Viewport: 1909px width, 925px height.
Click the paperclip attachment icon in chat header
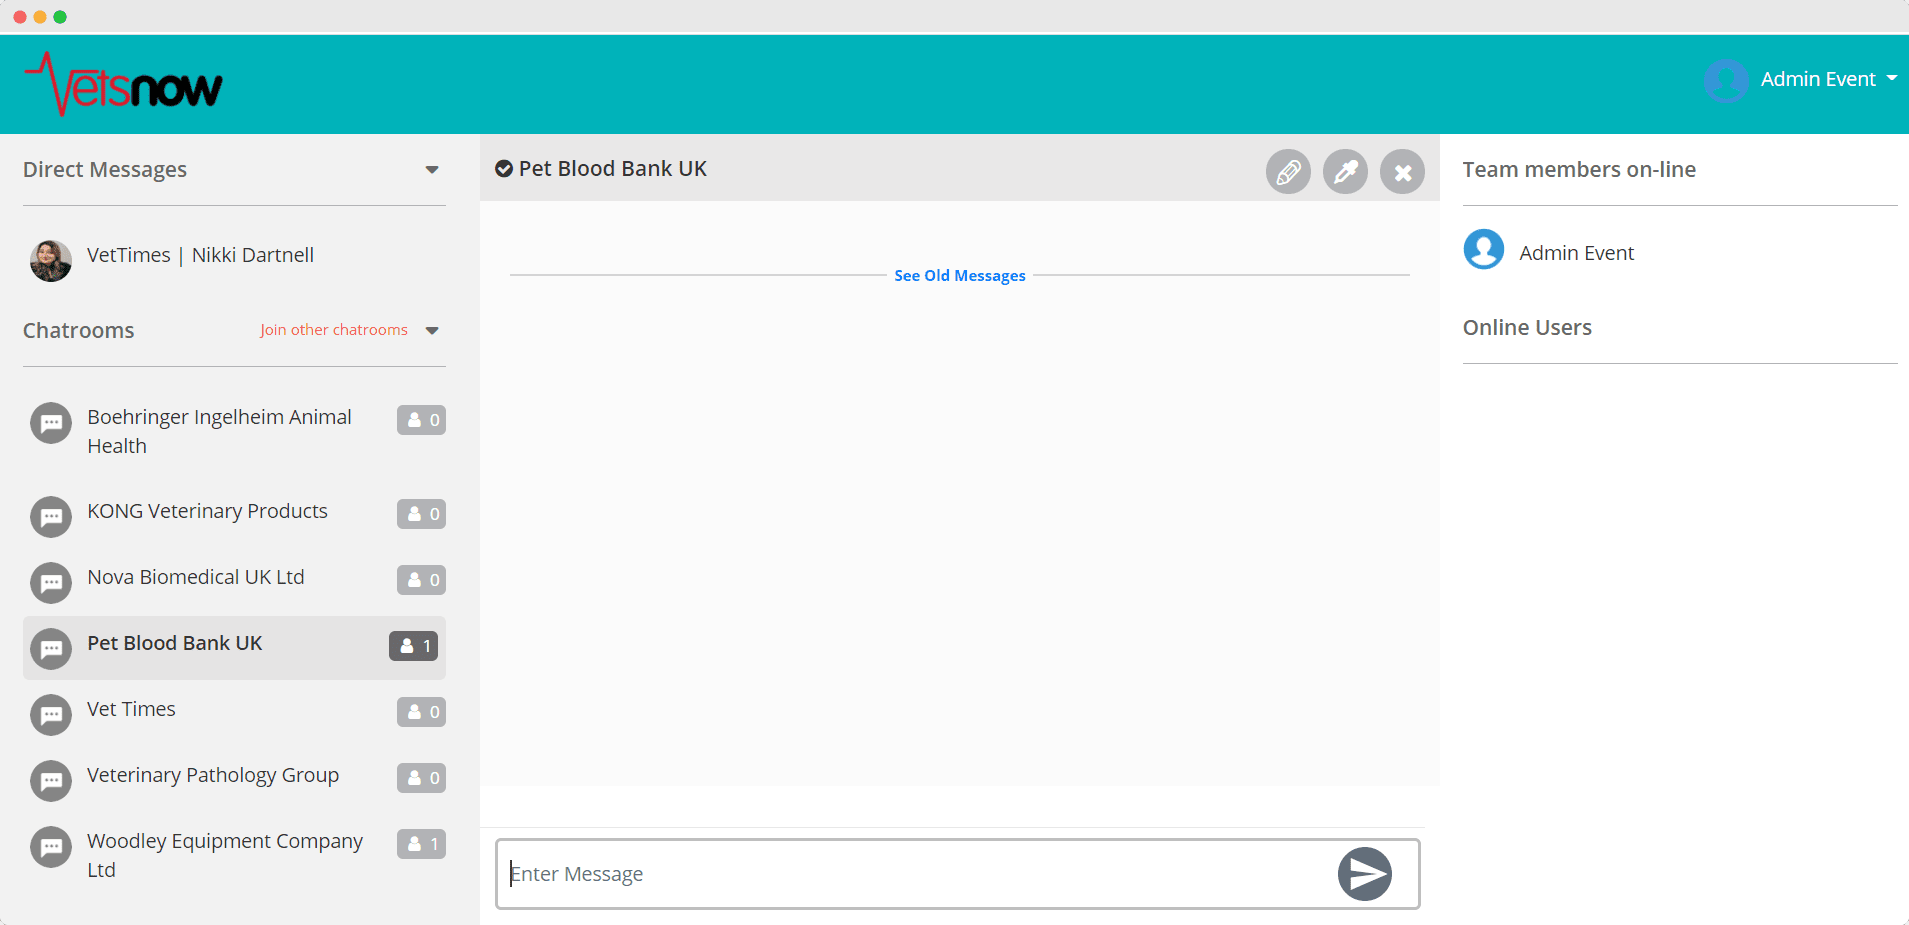click(1288, 172)
